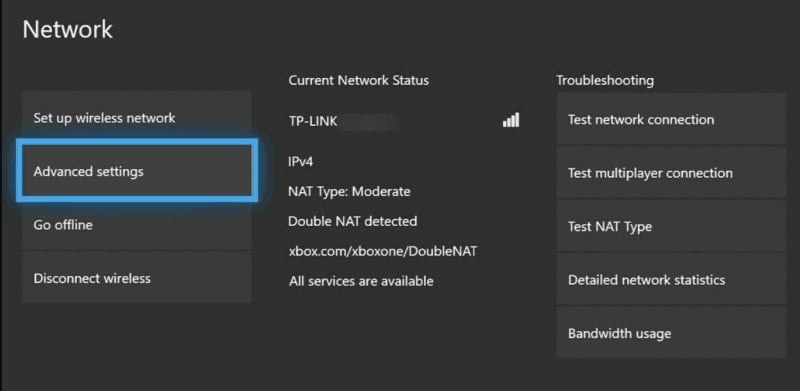800x391 pixels.
Task: Click the NAT Type: Moderate status line
Action: [349, 192]
